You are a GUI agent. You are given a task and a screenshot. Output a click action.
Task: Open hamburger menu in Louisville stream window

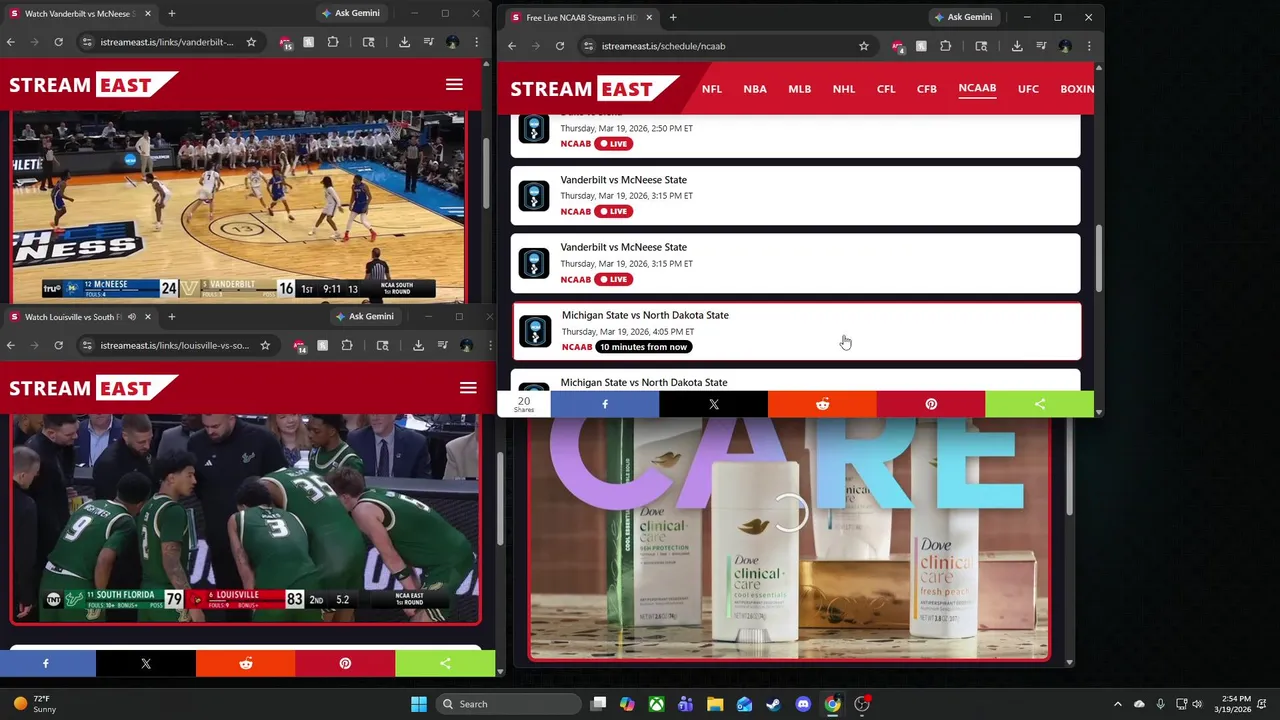point(468,388)
